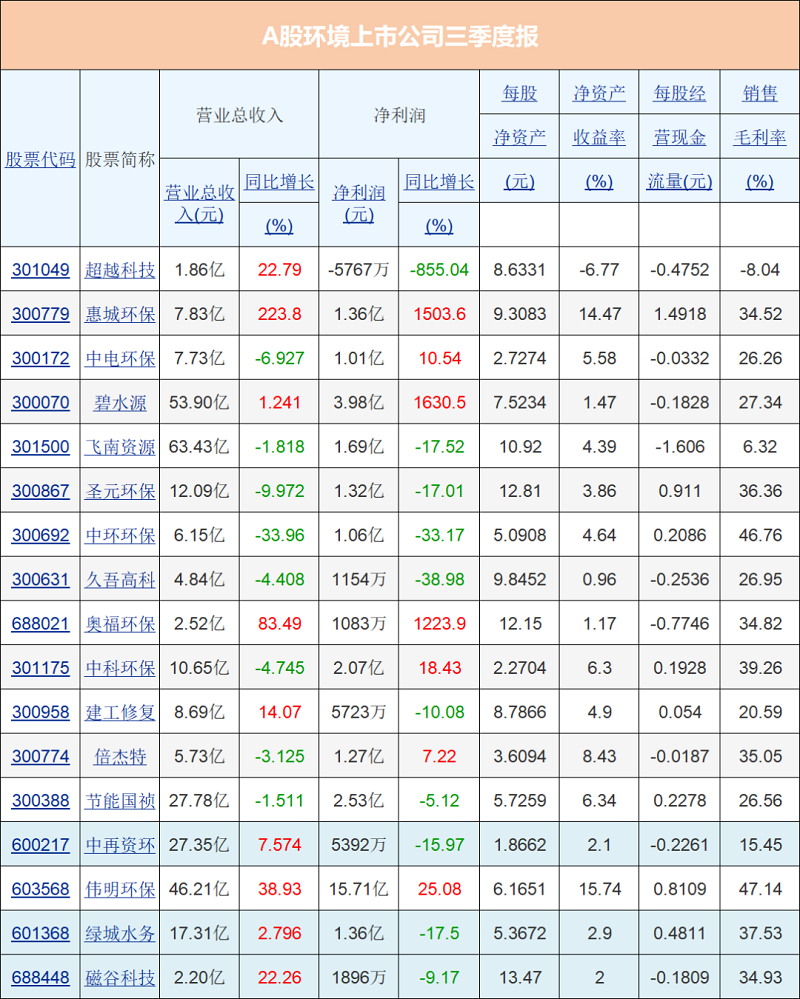
Task: Sort by 销售毛利率 column header
Action: 759,137
